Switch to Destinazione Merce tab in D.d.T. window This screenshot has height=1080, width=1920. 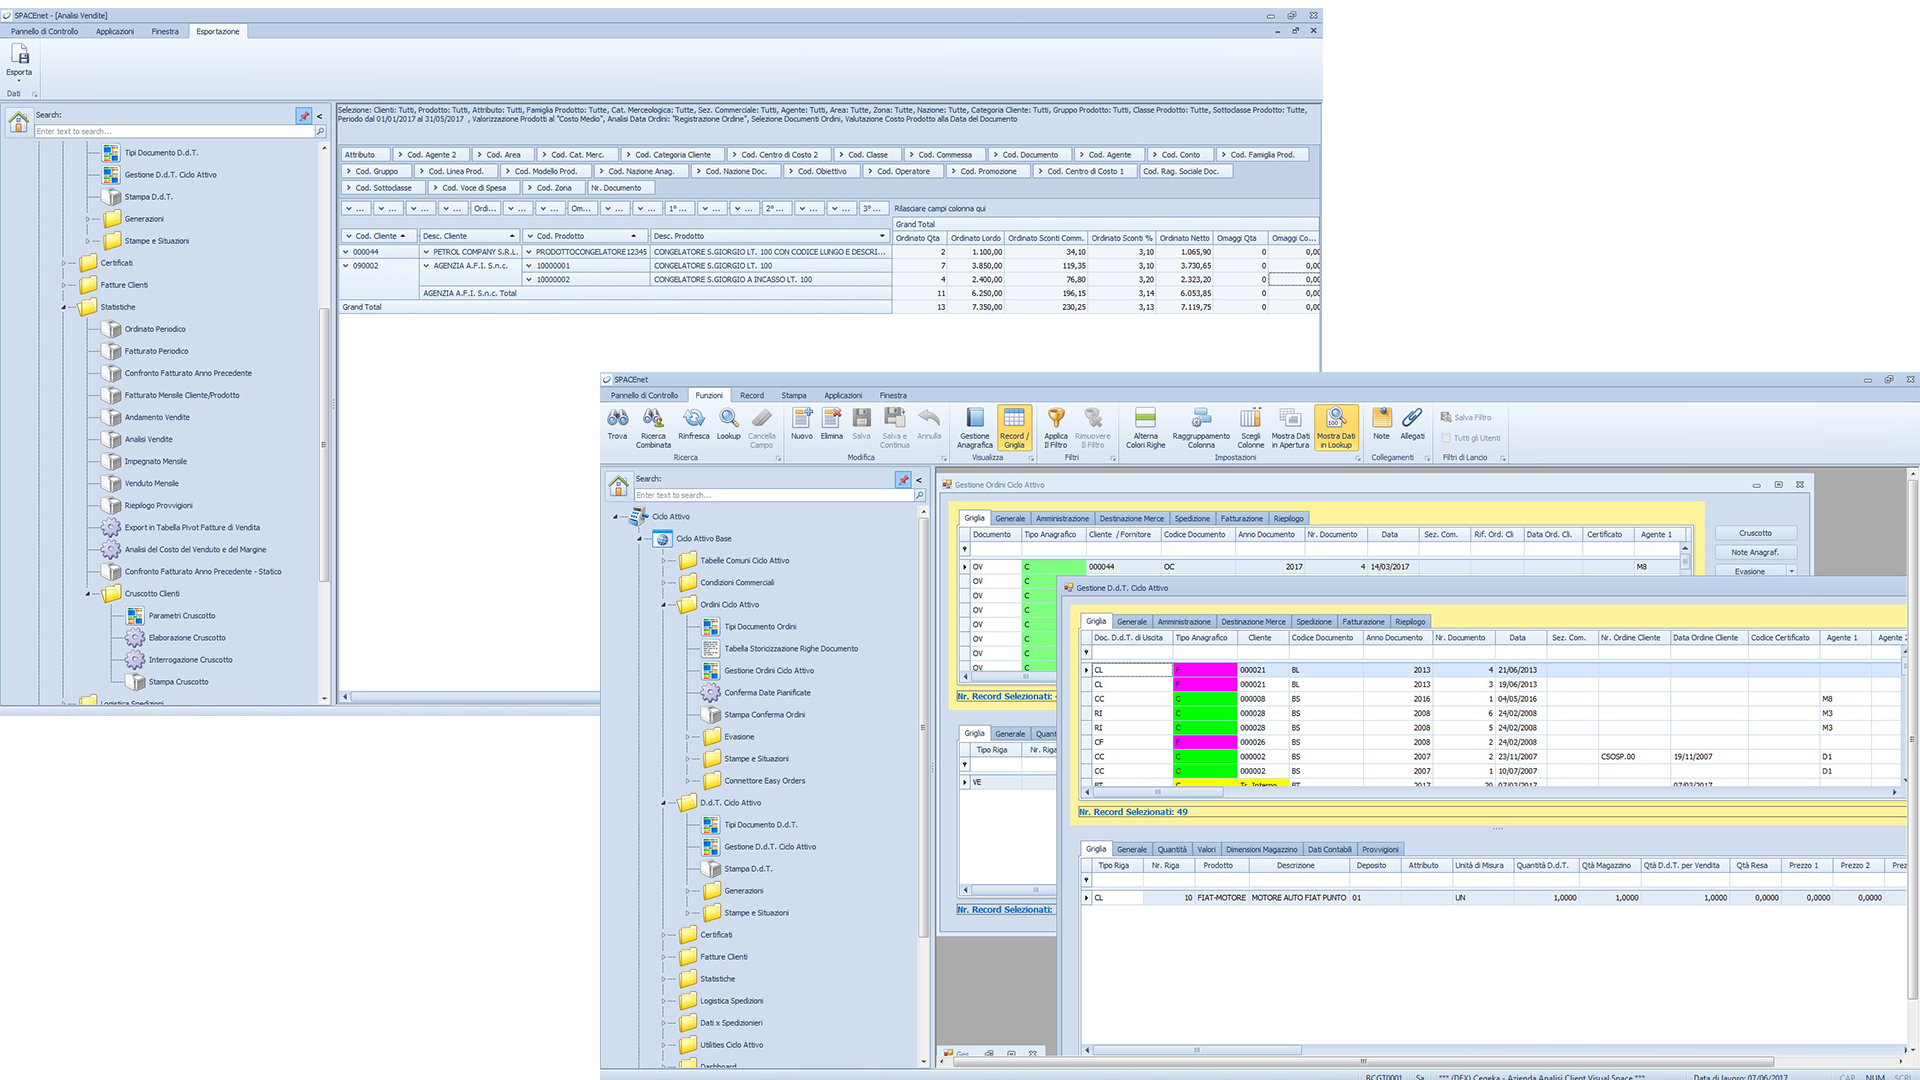1253,622
